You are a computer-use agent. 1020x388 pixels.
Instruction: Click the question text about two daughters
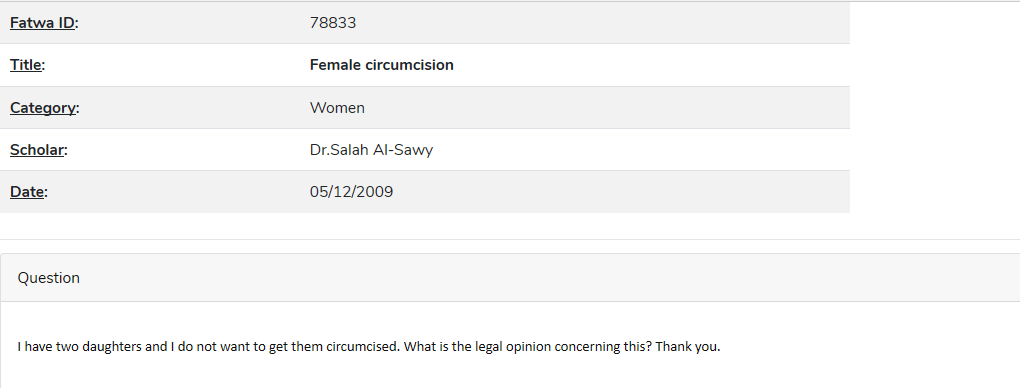click(369, 346)
